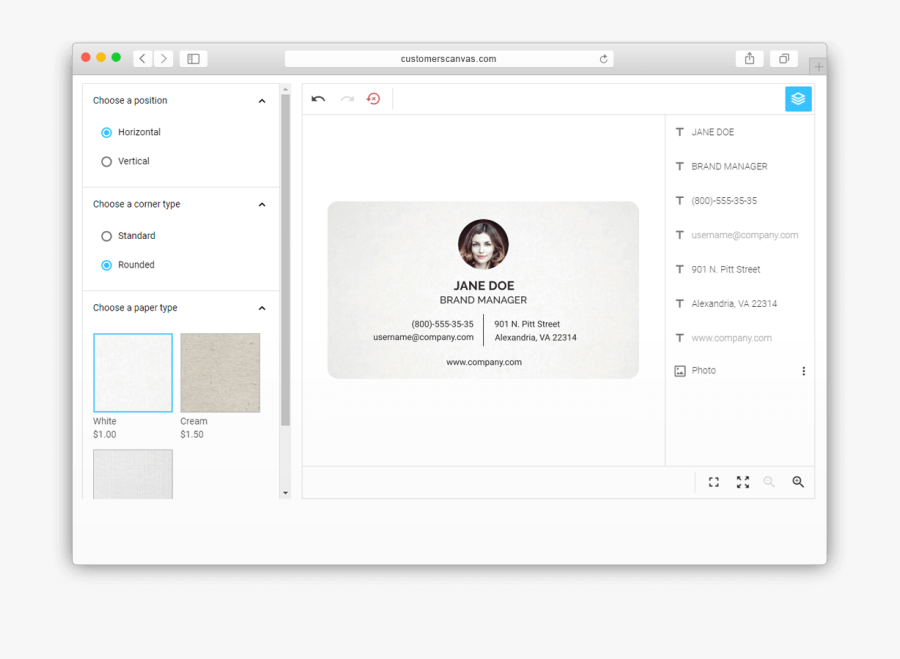Click 901 N. Pitt Street on the card

coord(527,324)
